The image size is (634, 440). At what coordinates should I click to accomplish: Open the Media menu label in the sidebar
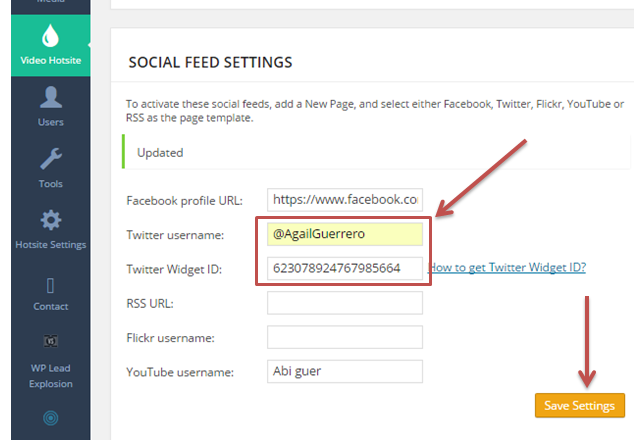click(50, 3)
